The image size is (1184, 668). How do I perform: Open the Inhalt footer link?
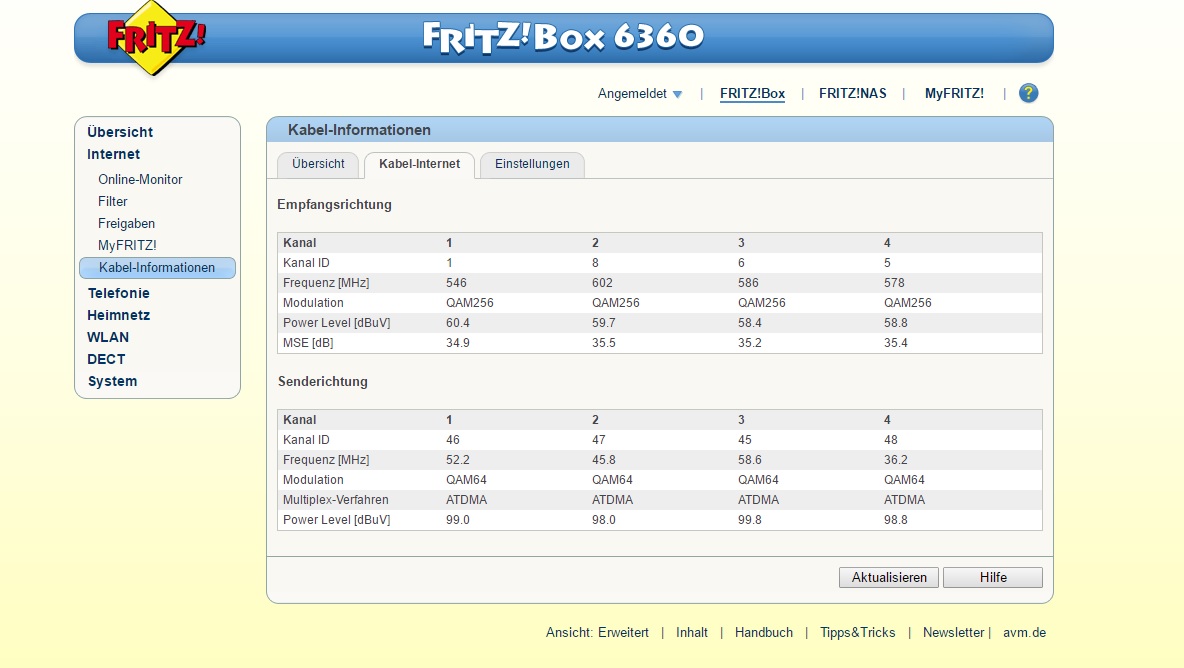692,633
